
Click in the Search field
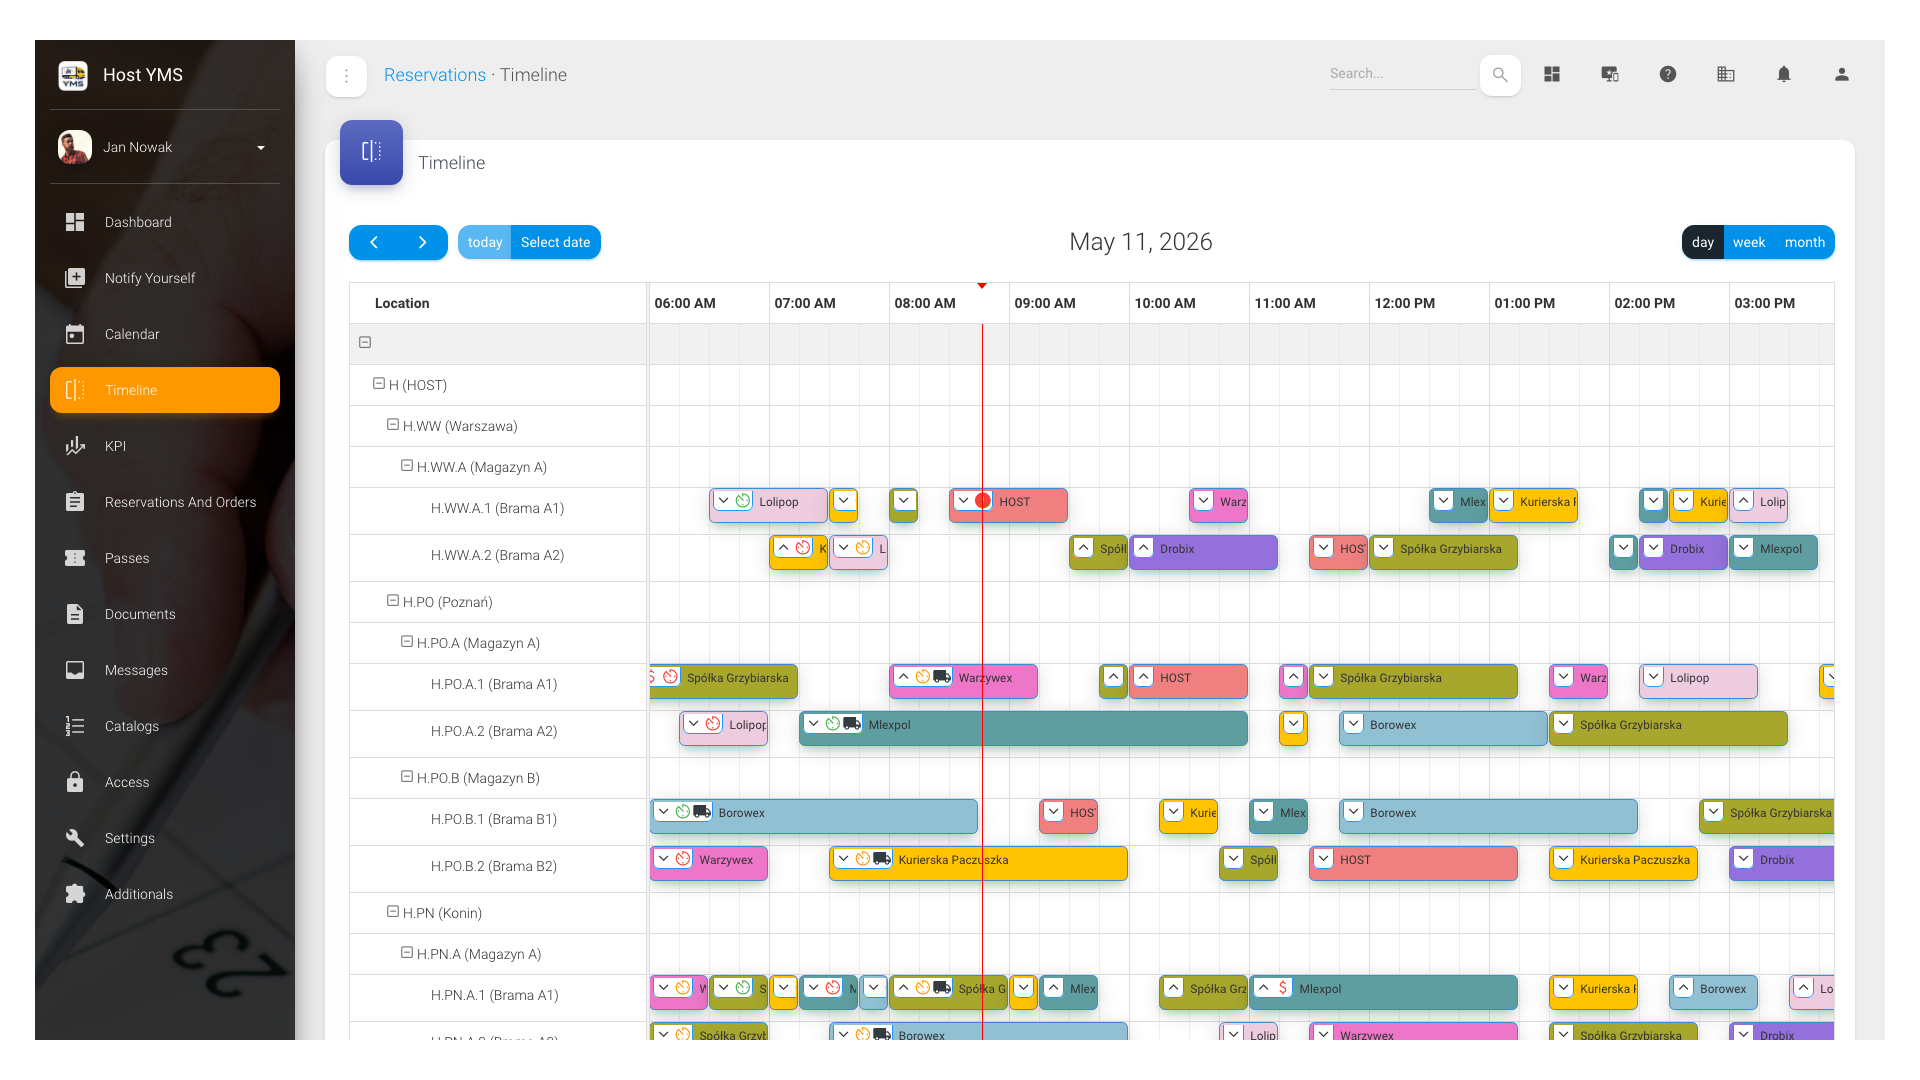tap(1402, 74)
